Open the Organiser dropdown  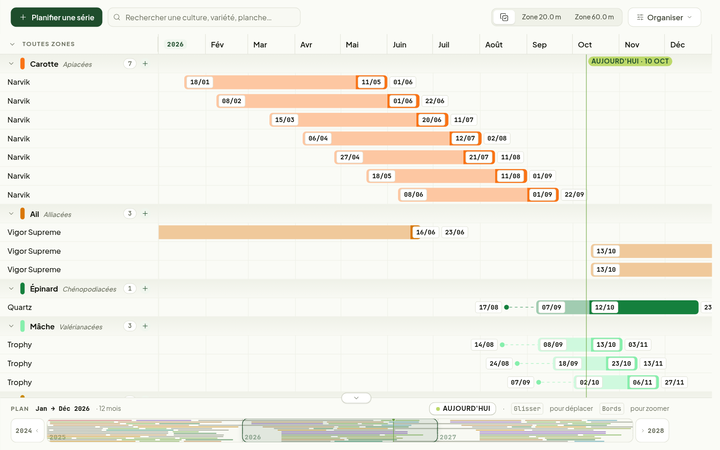664,17
